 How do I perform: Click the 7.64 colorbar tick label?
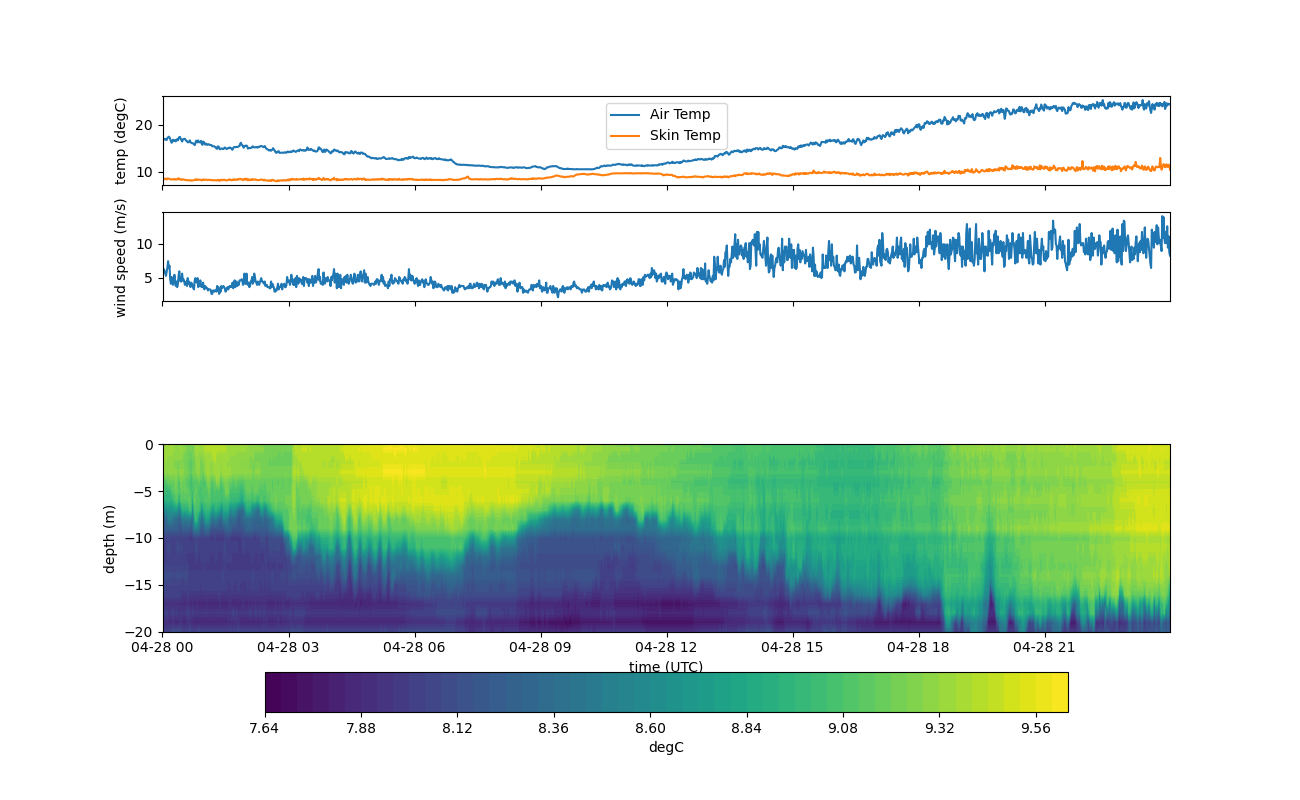tap(264, 728)
